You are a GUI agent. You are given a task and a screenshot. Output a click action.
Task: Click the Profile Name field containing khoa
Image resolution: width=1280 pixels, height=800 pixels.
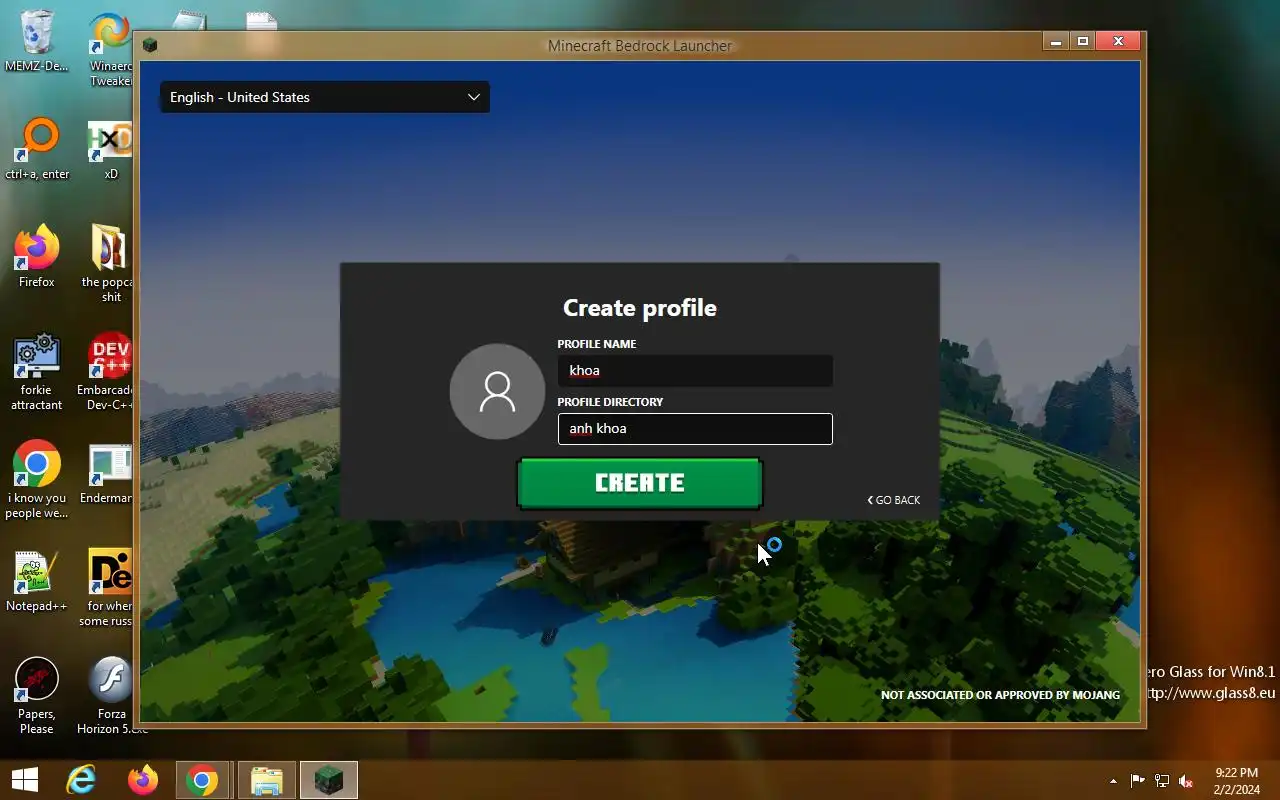coord(695,371)
